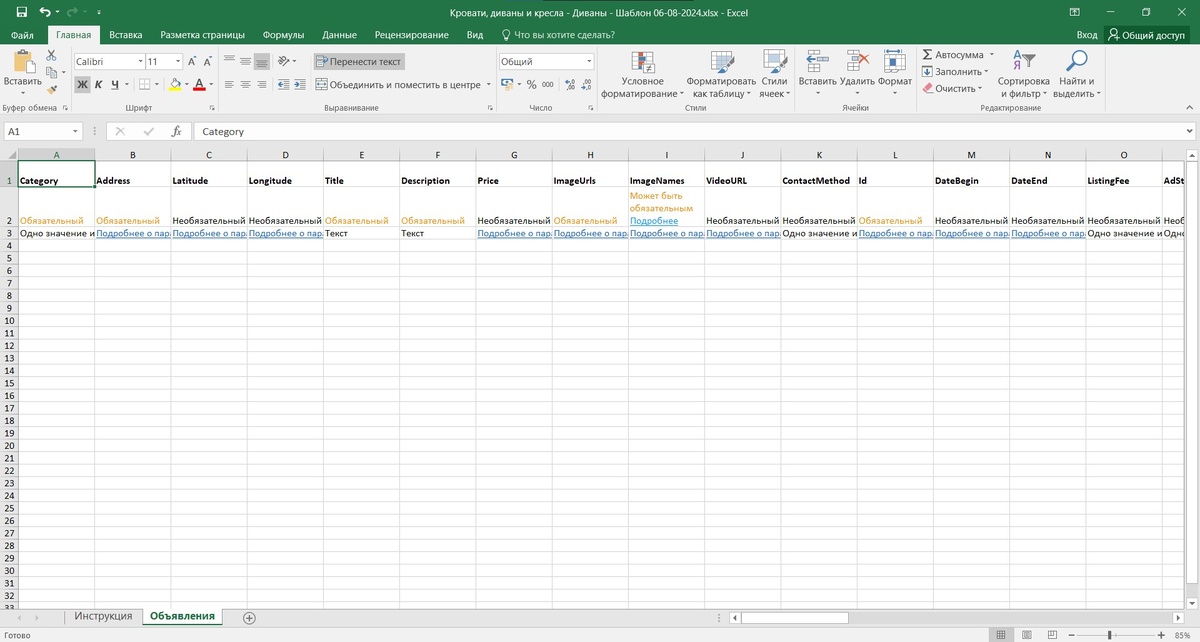Center text horizontally in the cell
Image resolution: width=1200 pixels, height=642 pixels.
click(x=245, y=85)
